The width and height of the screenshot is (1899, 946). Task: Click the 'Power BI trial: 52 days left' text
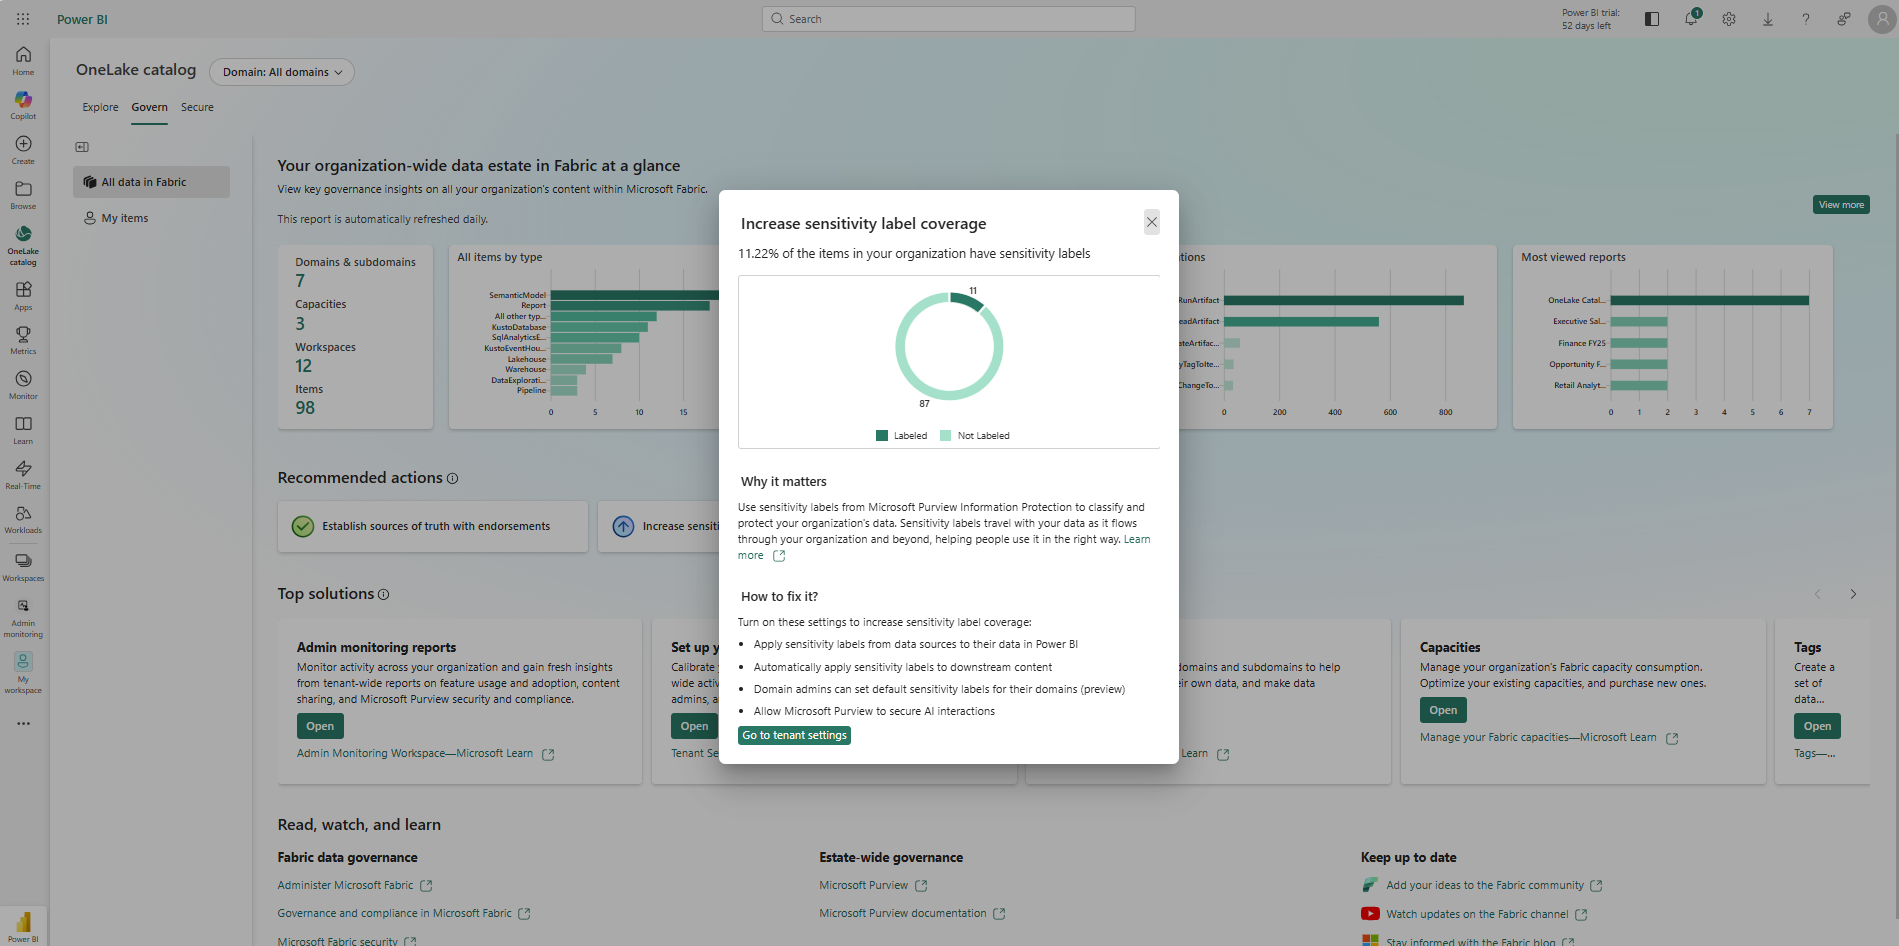(1591, 19)
